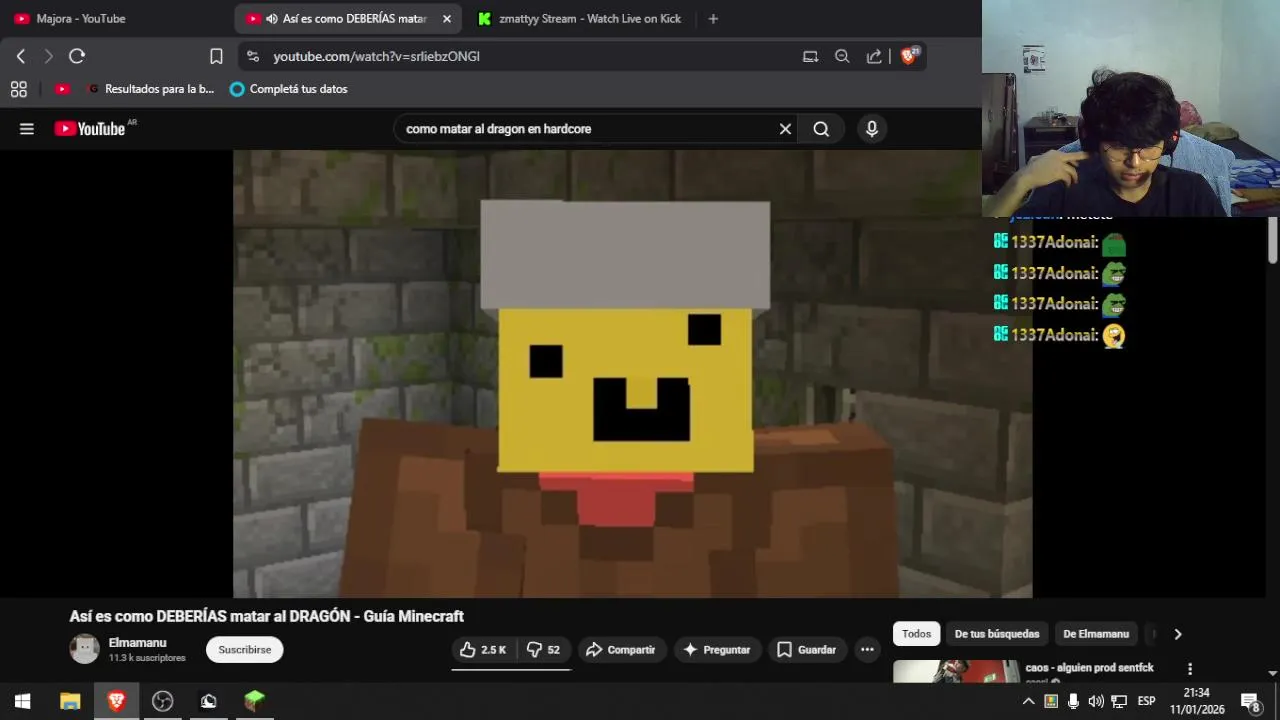Image resolution: width=1280 pixels, height=720 pixels.
Task: Switch to the zmattyy Stream Kick tab
Action: [580, 18]
